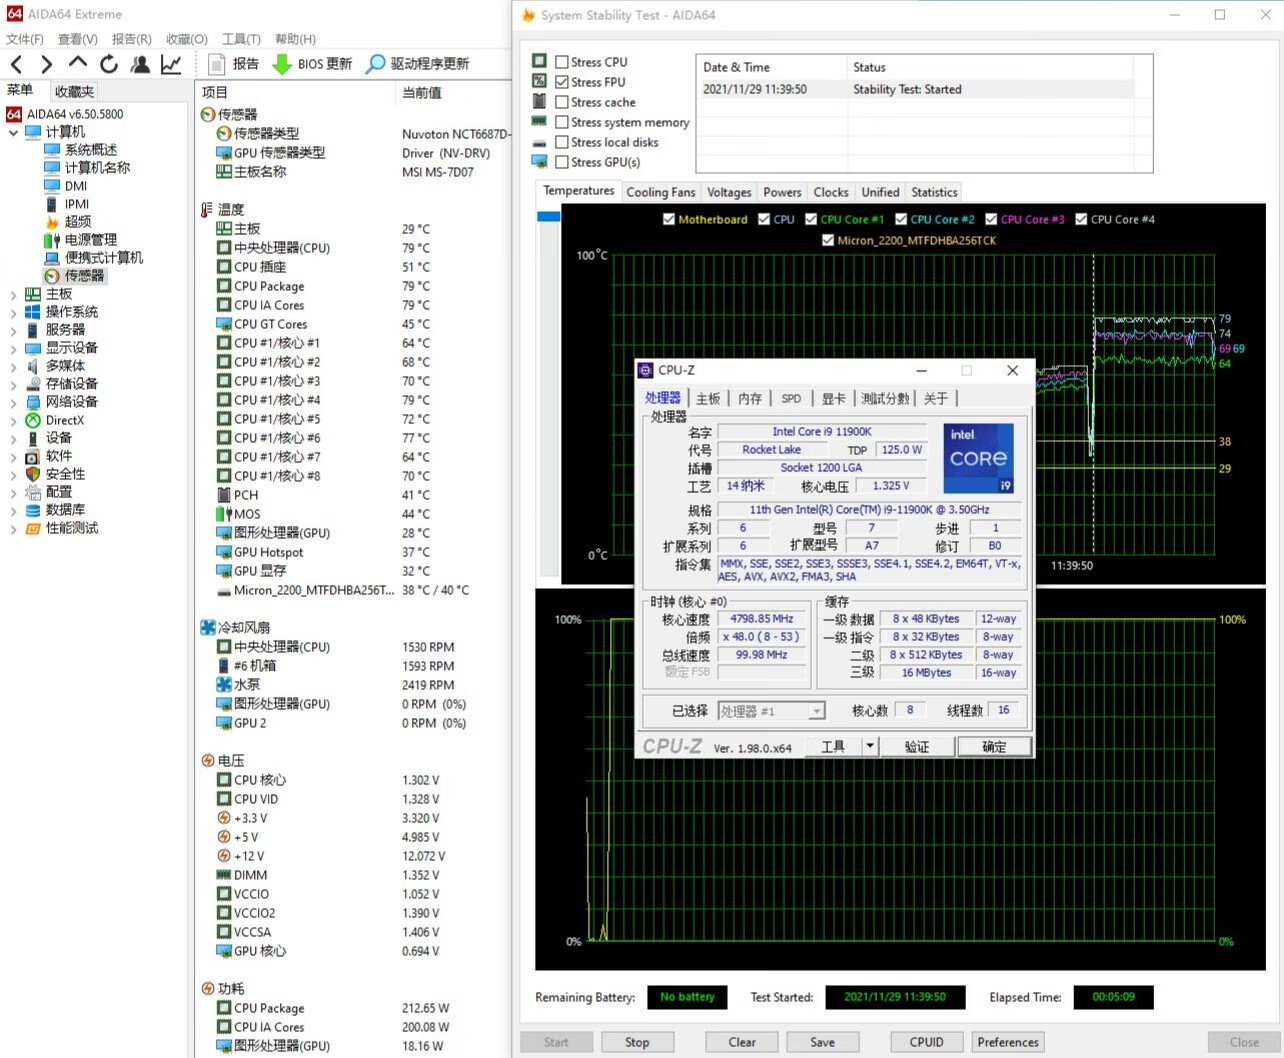The width and height of the screenshot is (1284, 1058).
Task: Select 计算机名称 in the tree
Action: click(x=97, y=167)
